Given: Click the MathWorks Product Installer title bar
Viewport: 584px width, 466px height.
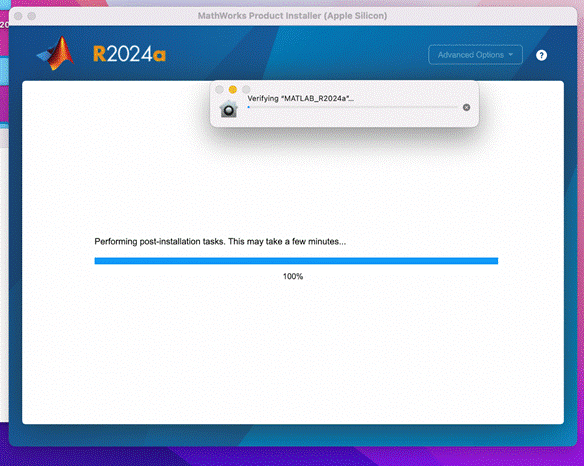Looking at the screenshot, I should pos(292,16).
